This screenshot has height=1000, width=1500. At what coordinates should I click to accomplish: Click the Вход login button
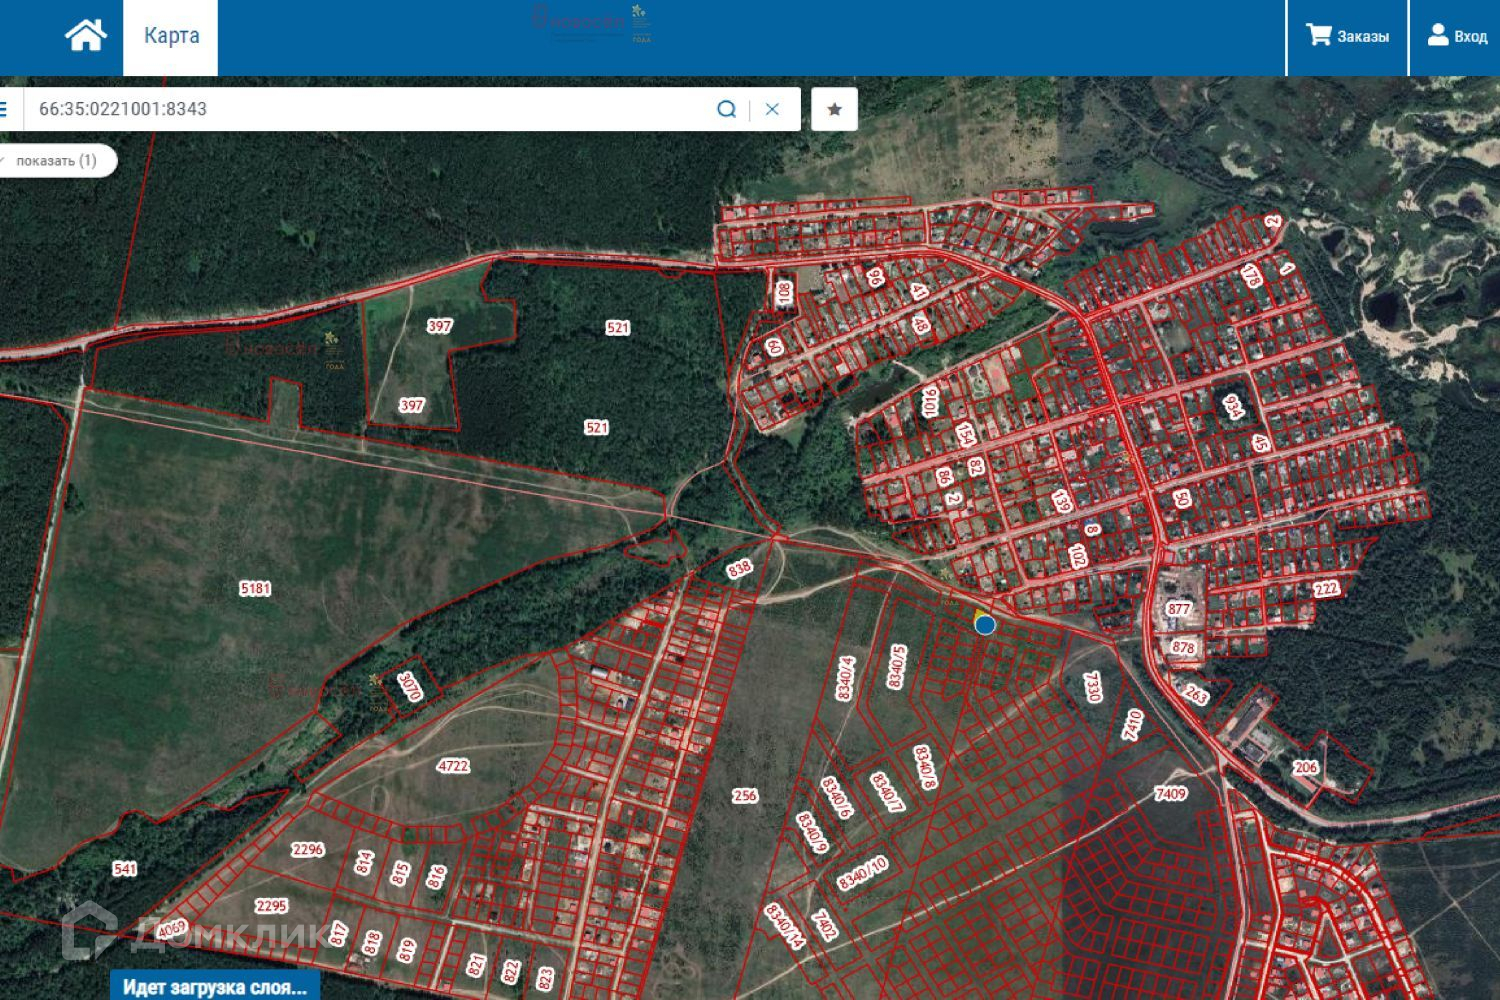coord(1457,36)
